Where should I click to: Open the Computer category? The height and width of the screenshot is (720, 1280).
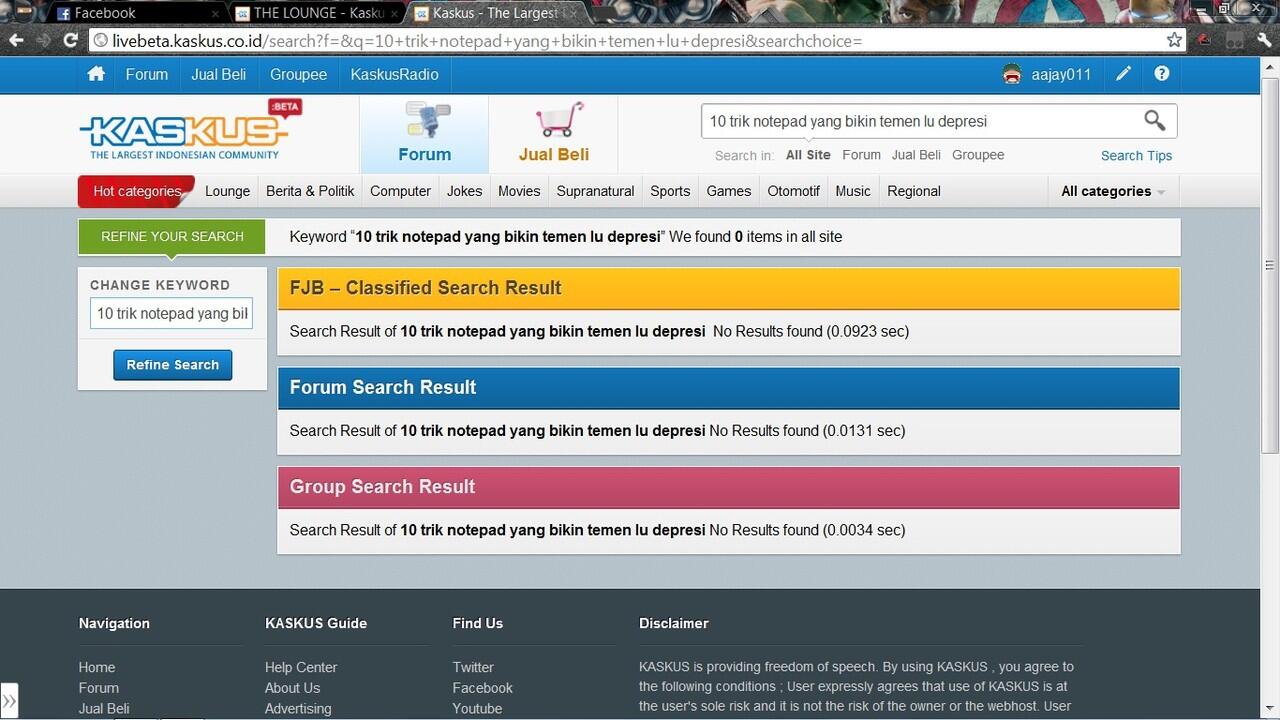(x=400, y=191)
